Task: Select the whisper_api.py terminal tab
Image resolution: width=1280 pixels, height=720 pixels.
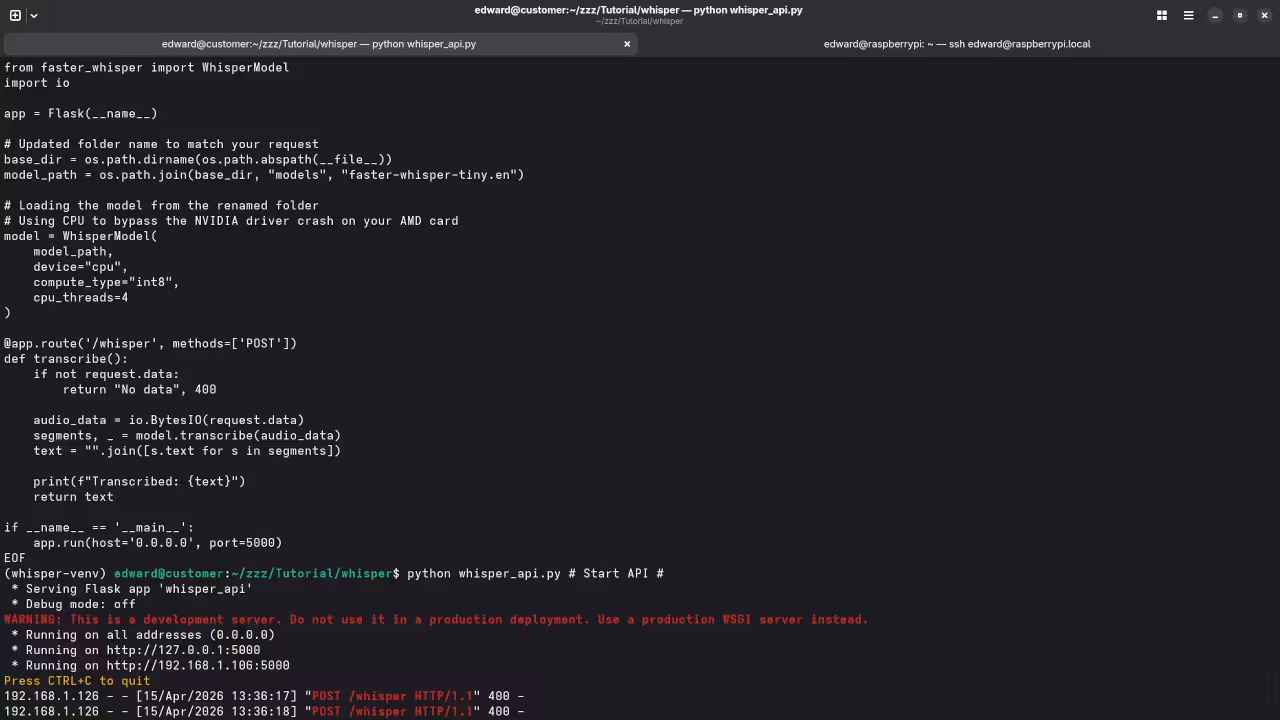Action: click(320, 44)
